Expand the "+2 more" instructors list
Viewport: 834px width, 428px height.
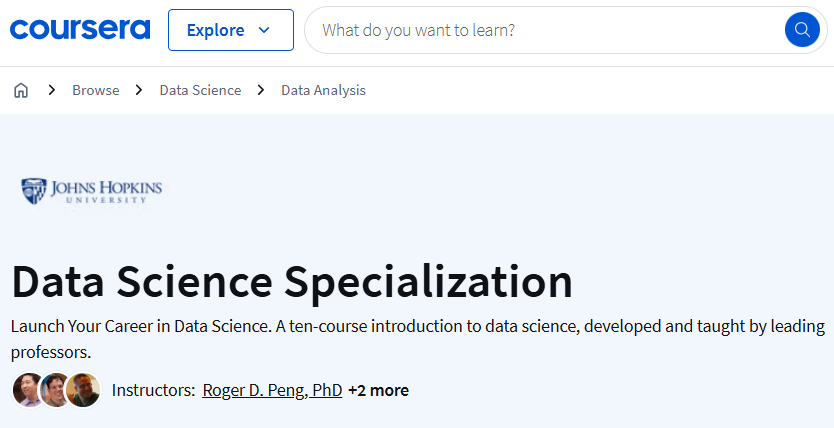[378, 390]
